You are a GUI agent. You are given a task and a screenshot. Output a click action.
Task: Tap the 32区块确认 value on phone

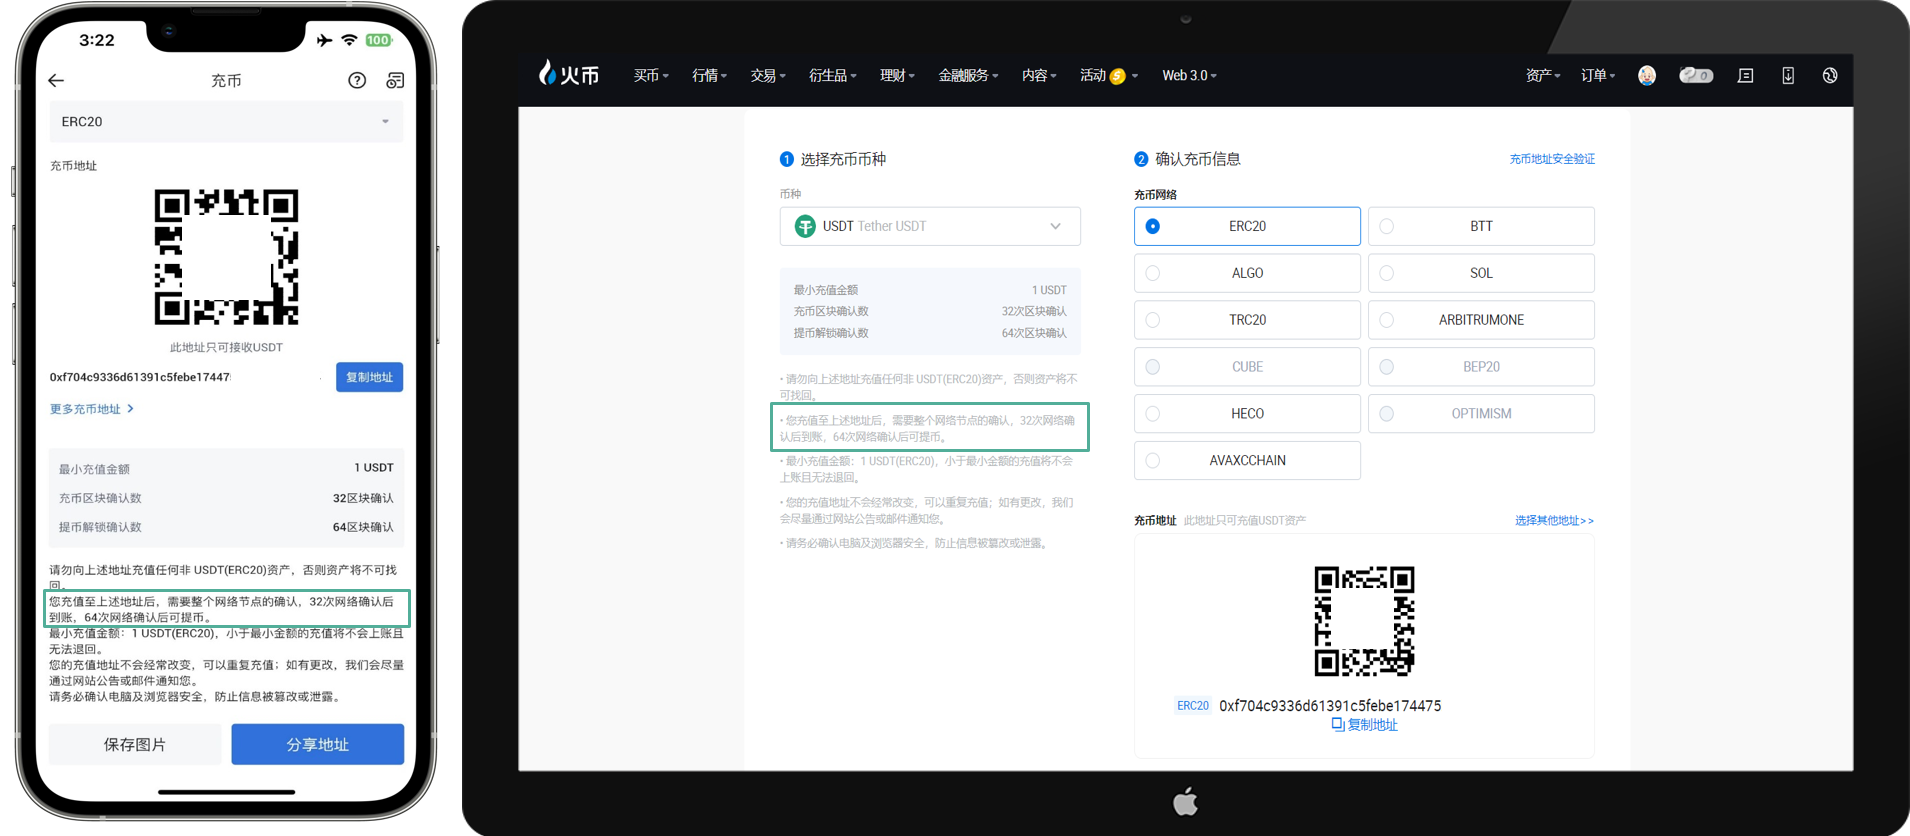(x=363, y=498)
